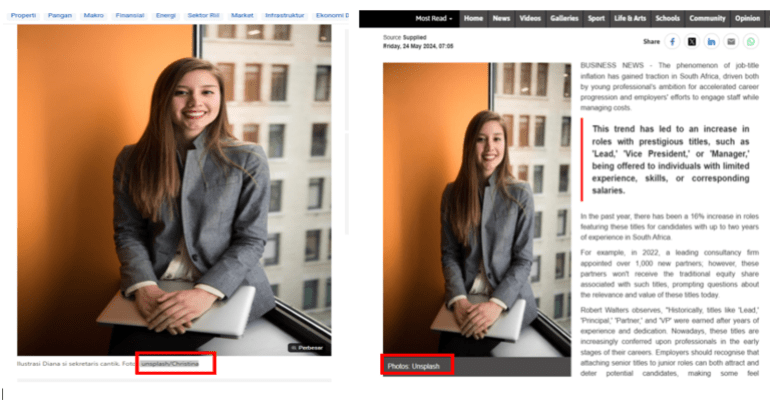Open the Life & Arts section
Image resolution: width=770 pixels, height=406 pixels.
pos(629,18)
